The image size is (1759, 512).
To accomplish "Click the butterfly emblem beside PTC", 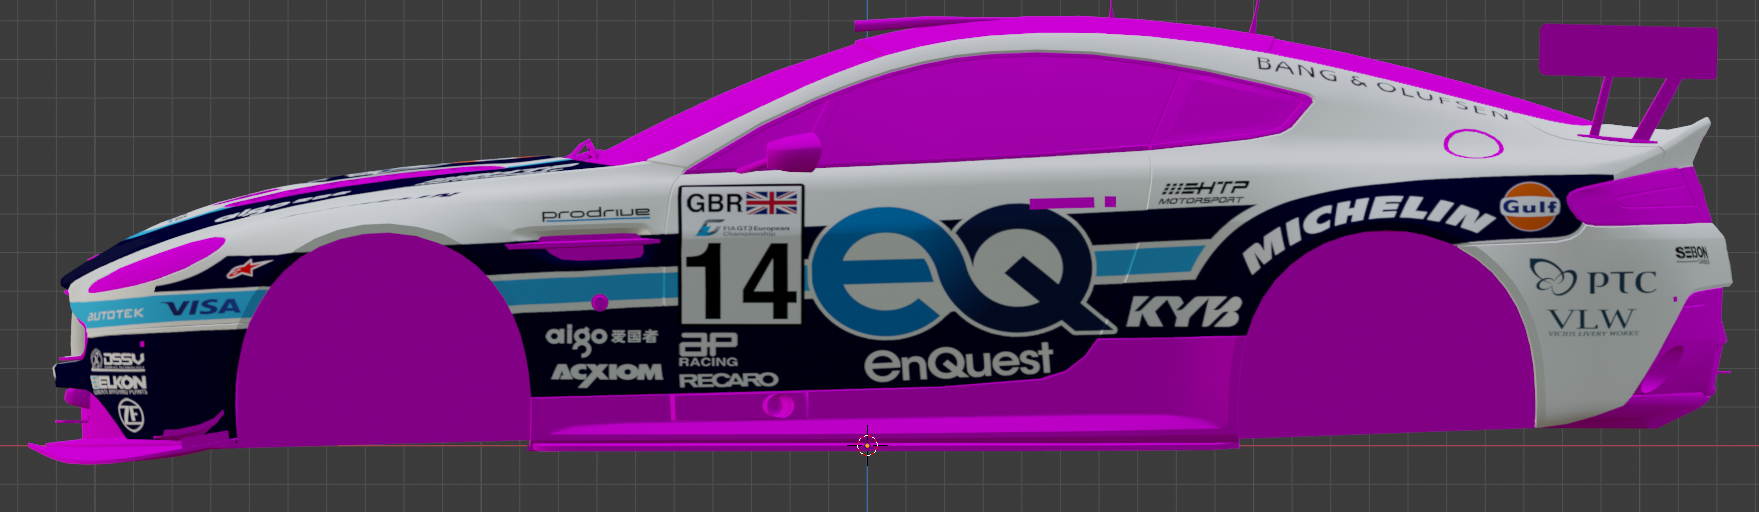I will pos(1552,277).
